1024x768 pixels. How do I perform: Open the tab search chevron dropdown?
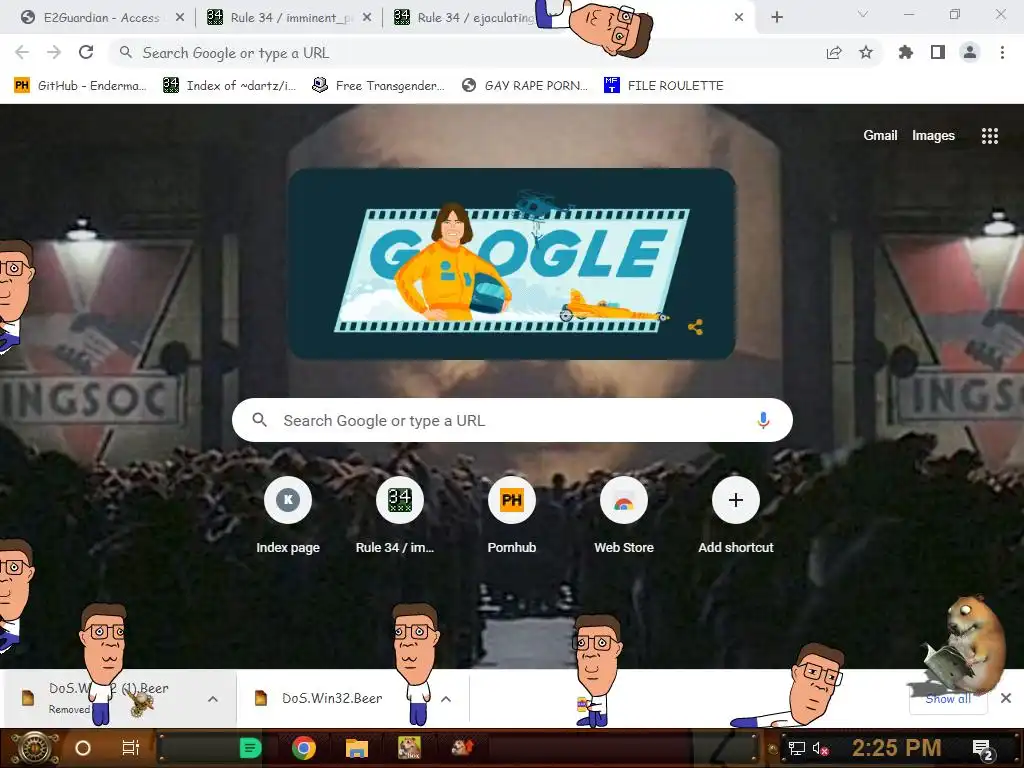pyautogui.click(x=863, y=14)
